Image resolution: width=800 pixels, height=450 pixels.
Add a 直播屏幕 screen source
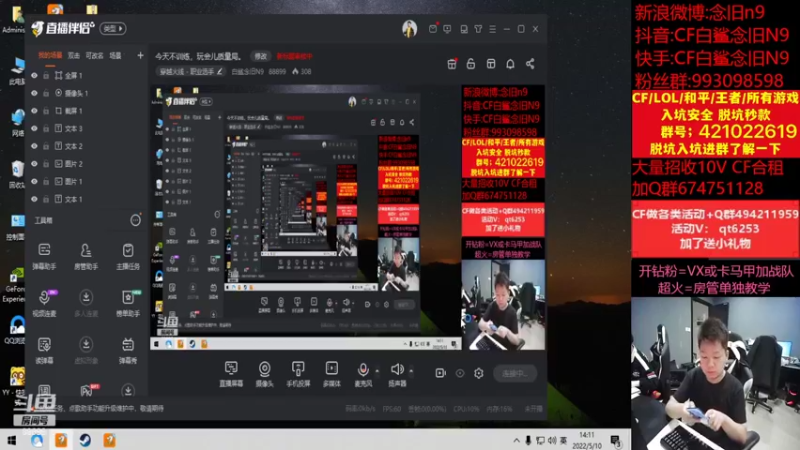pos(231,374)
